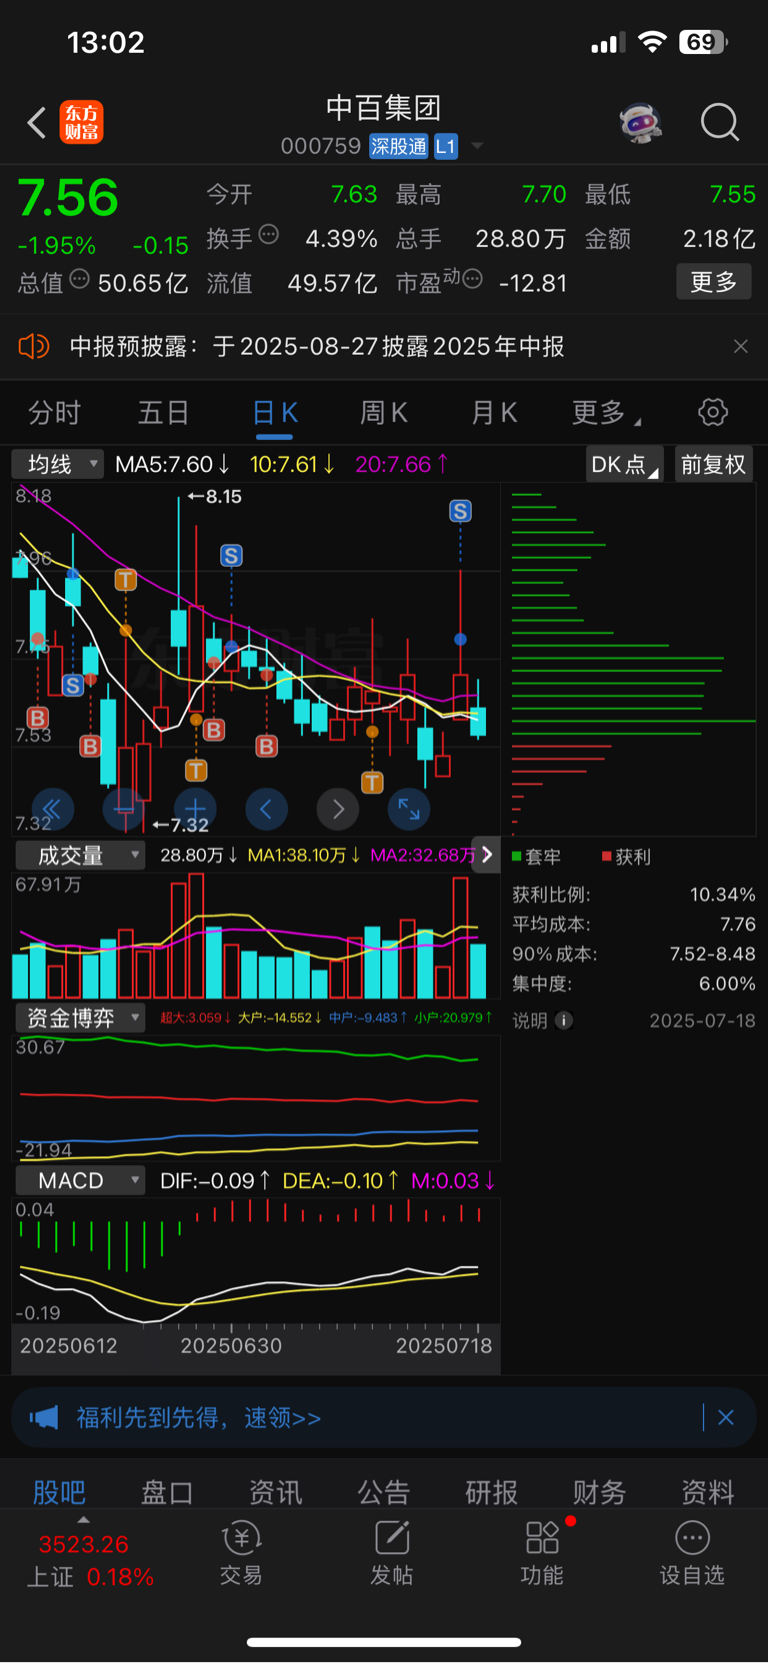Tap 获利 red legend

tap(627, 857)
